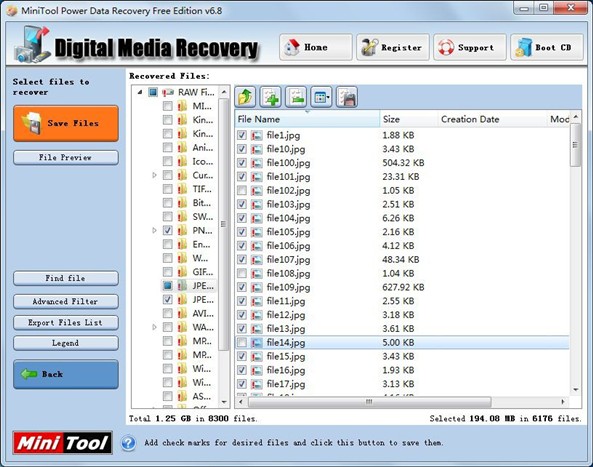The image size is (593, 467).
Task: Click the Boot CD button
Action: click(x=547, y=47)
